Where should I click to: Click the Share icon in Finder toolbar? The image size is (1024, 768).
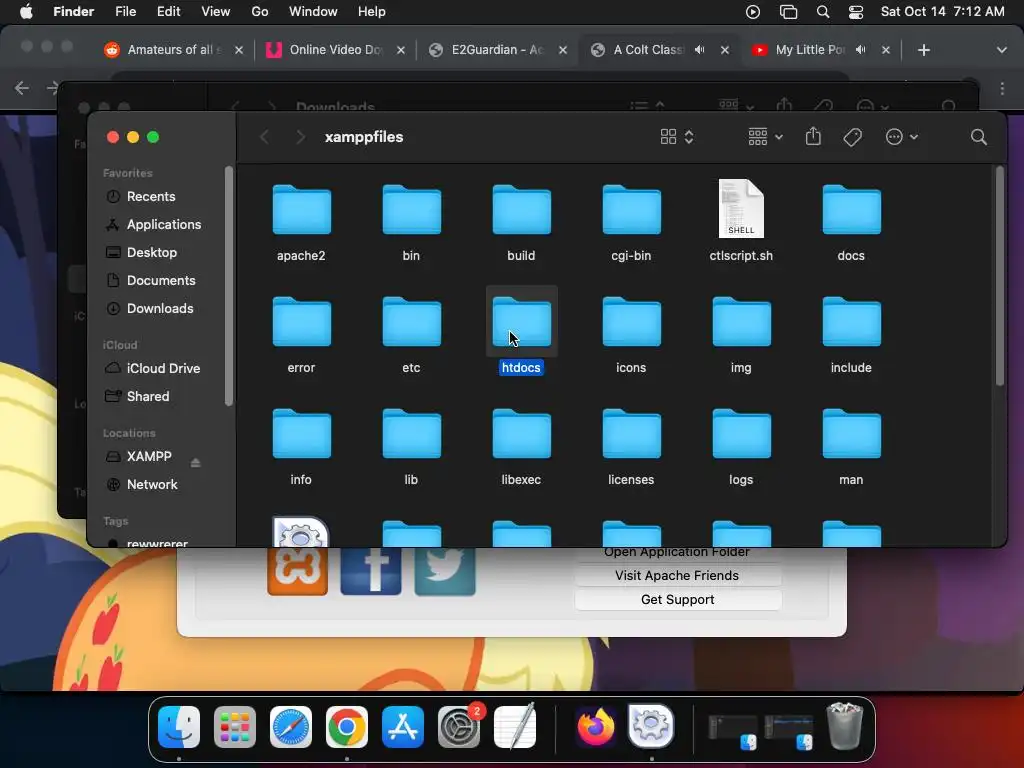pos(813,136)
